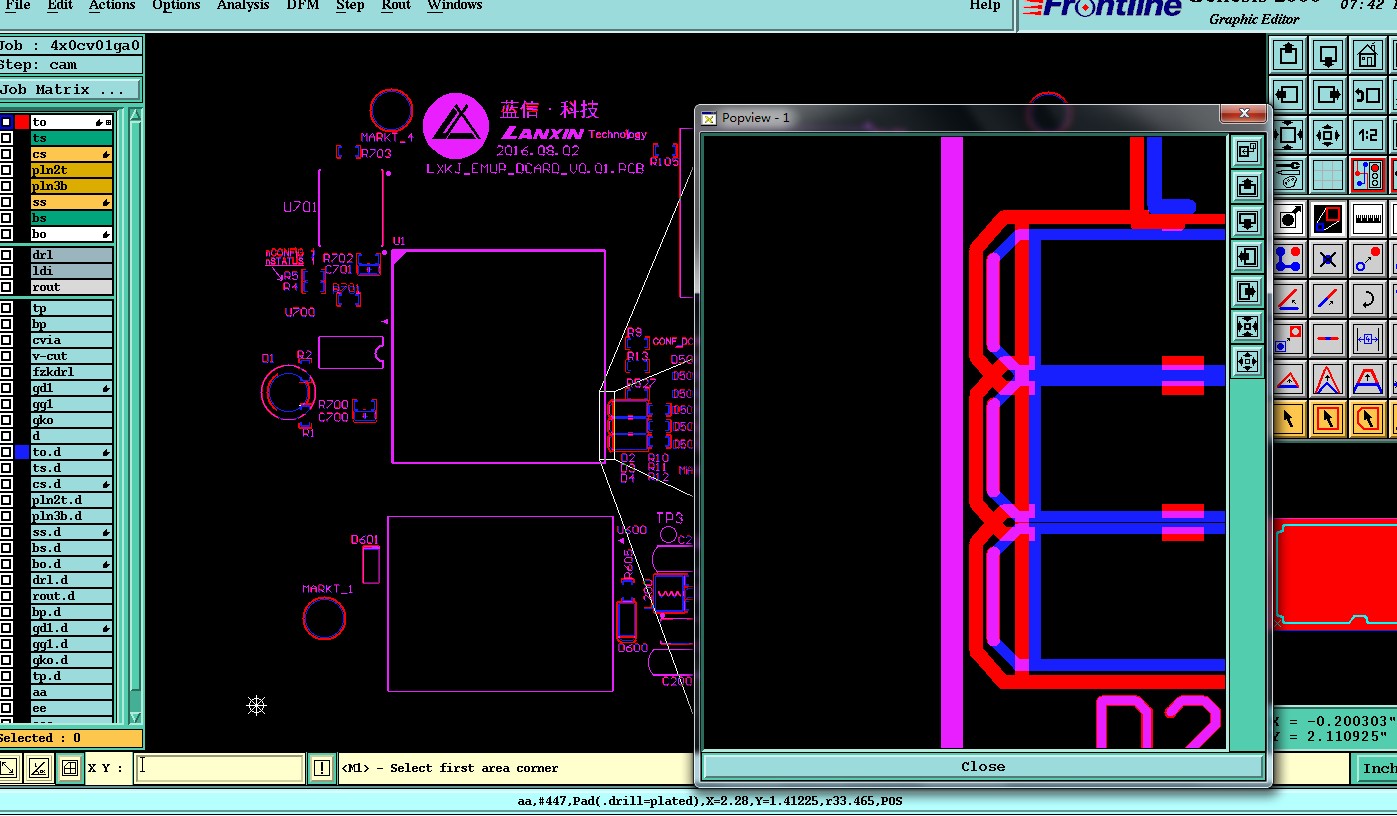
Task: Toggle checkbox for layer to.d
Action: 7,452
